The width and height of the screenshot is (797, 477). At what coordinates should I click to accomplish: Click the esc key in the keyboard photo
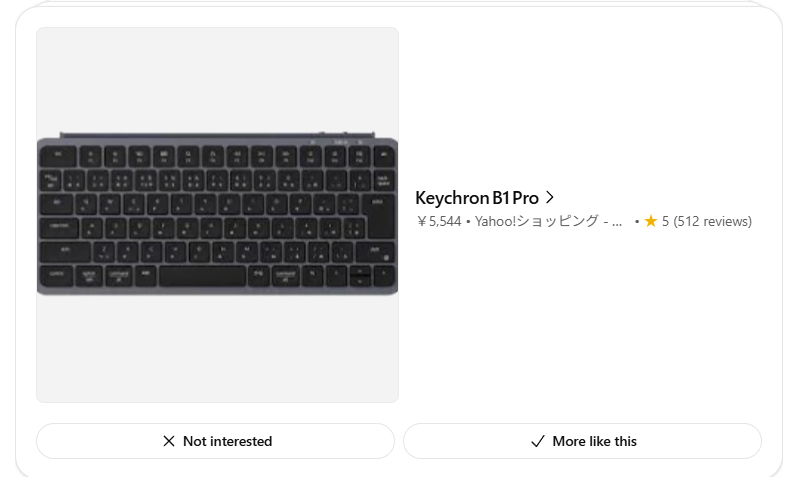(x=58, y=156)
